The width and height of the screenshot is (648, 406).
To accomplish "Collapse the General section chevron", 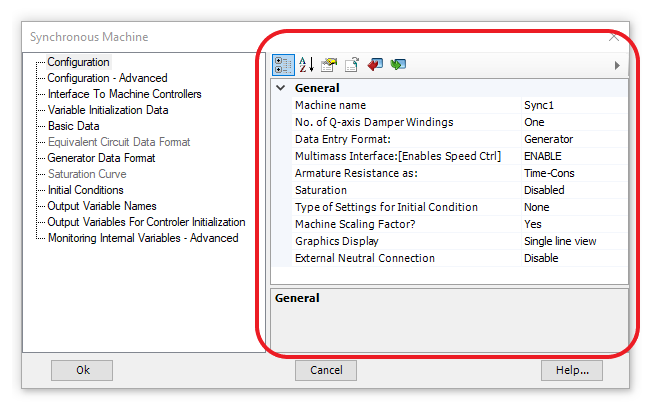I will [x=281, y=88].
